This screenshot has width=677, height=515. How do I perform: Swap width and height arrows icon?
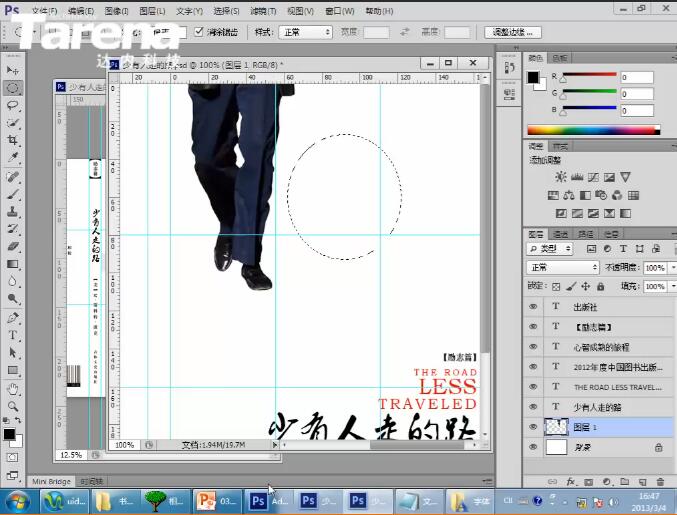405,32
